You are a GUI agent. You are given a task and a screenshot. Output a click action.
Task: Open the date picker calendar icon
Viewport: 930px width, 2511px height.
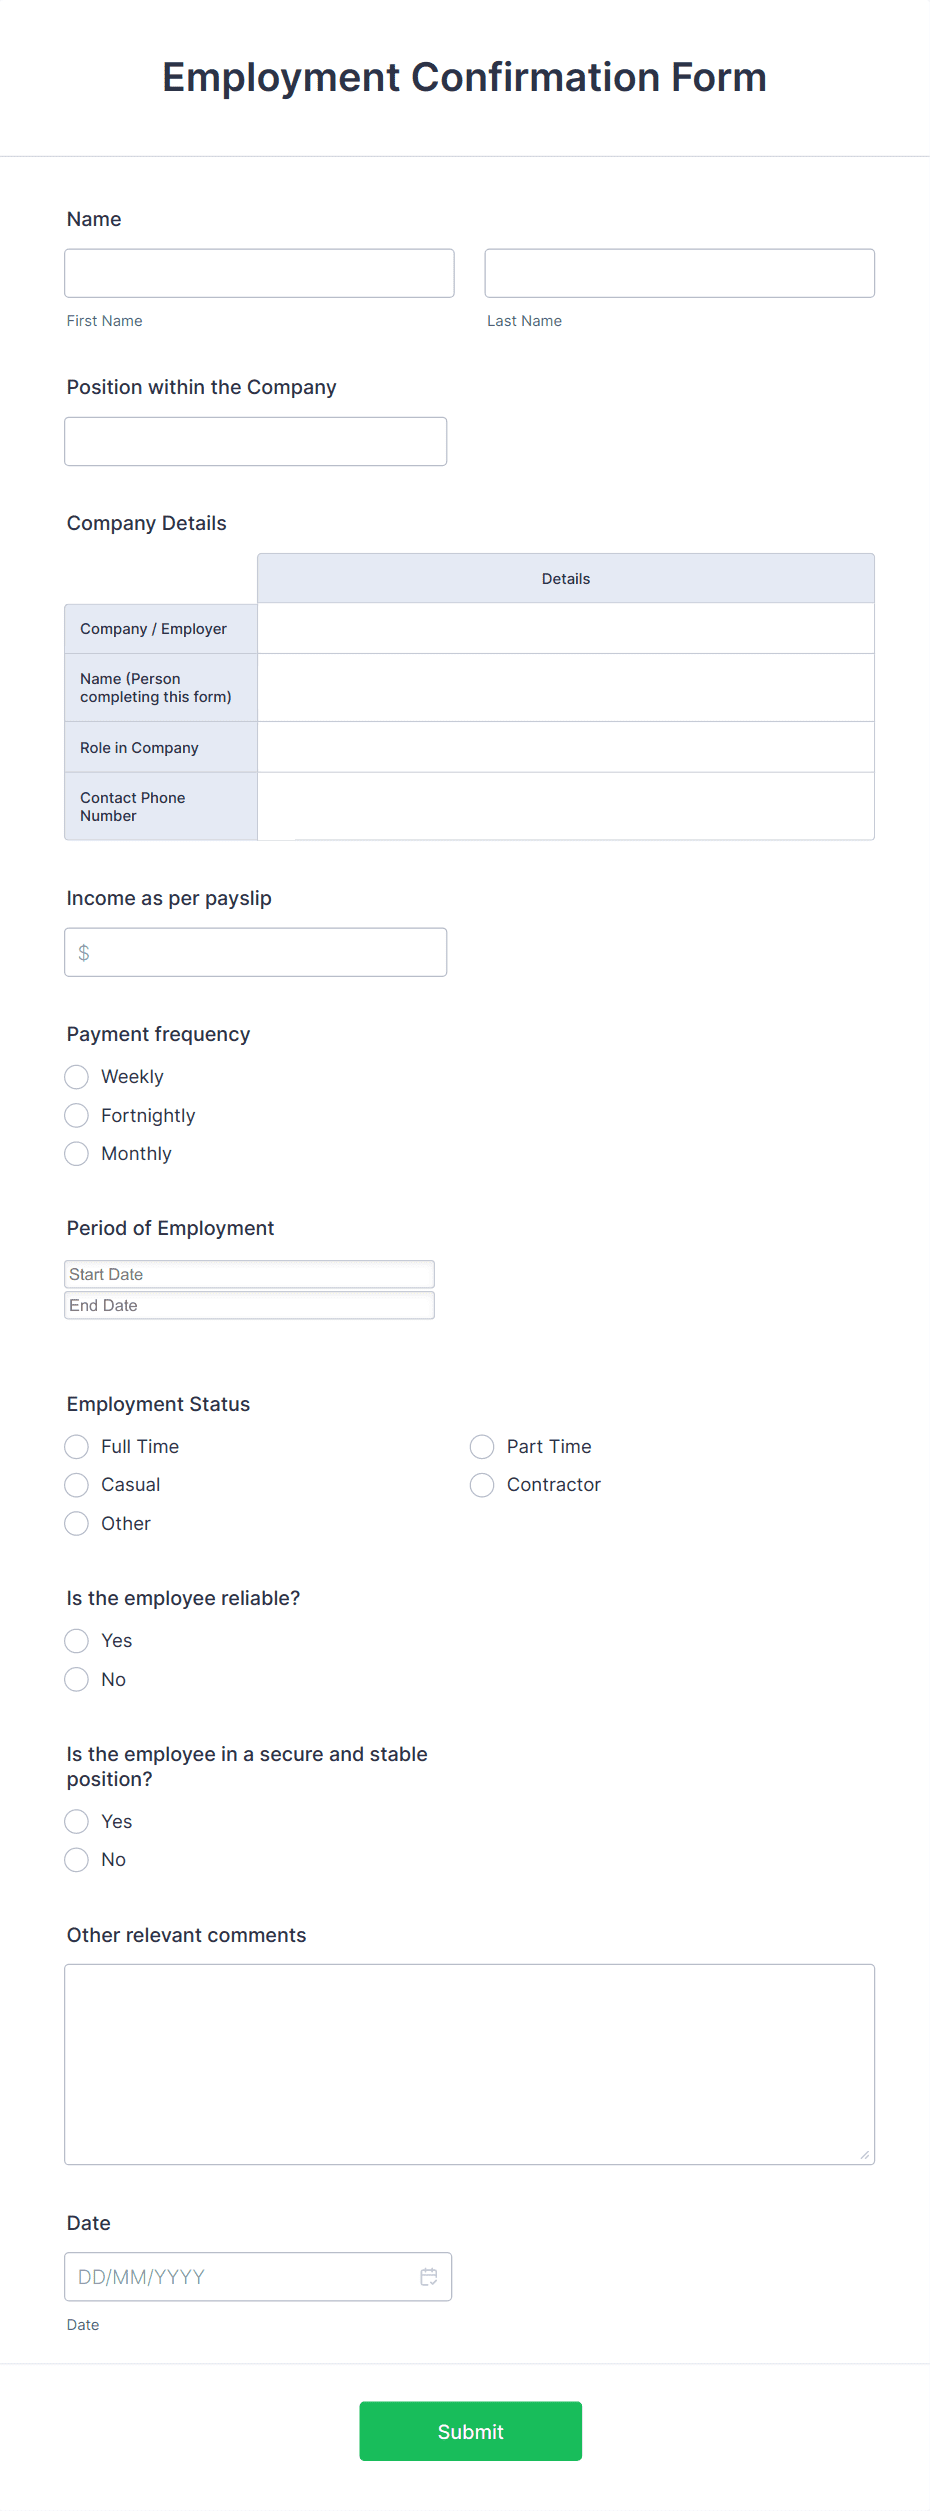pyautogui.click(x=428, y=2277)
